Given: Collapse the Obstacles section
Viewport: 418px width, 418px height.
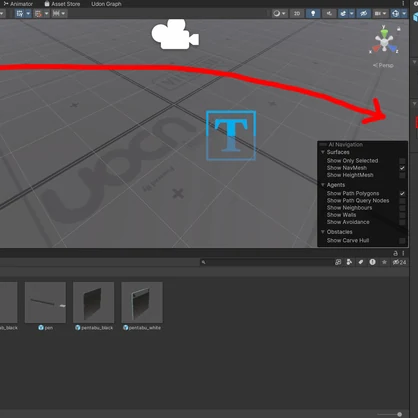Looking at the screenshot, I should point(323,232).
